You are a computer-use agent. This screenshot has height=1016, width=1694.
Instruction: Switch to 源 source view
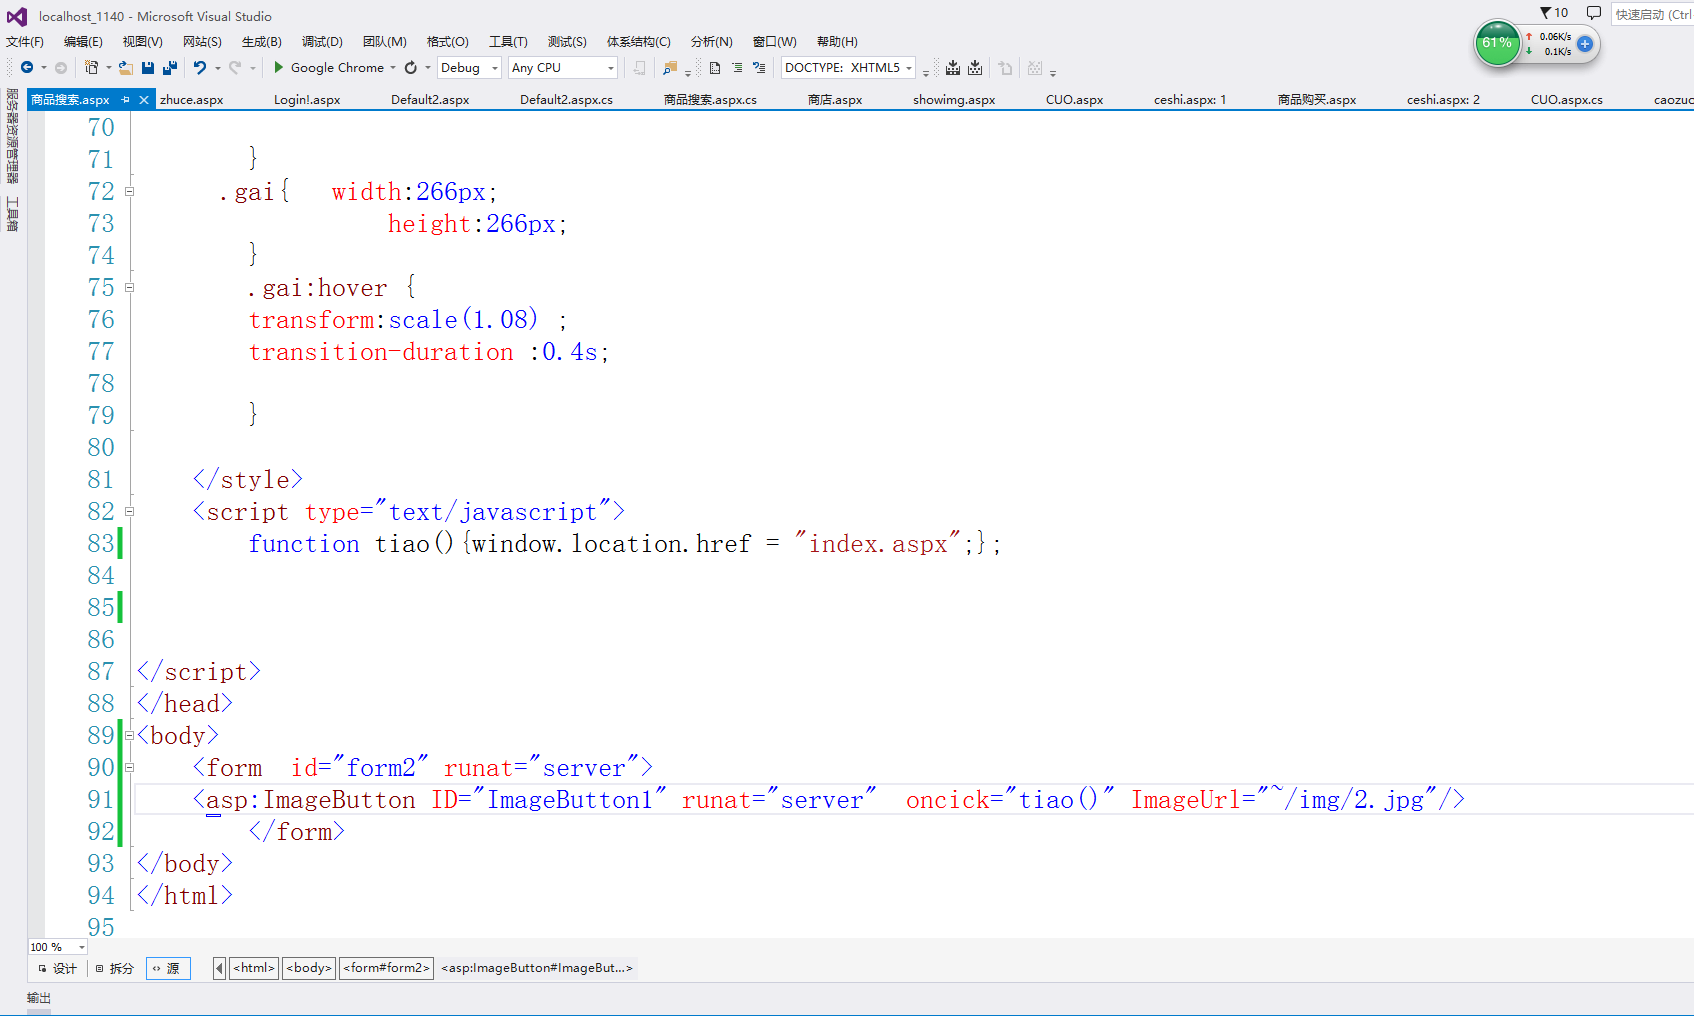coord(168,968)
